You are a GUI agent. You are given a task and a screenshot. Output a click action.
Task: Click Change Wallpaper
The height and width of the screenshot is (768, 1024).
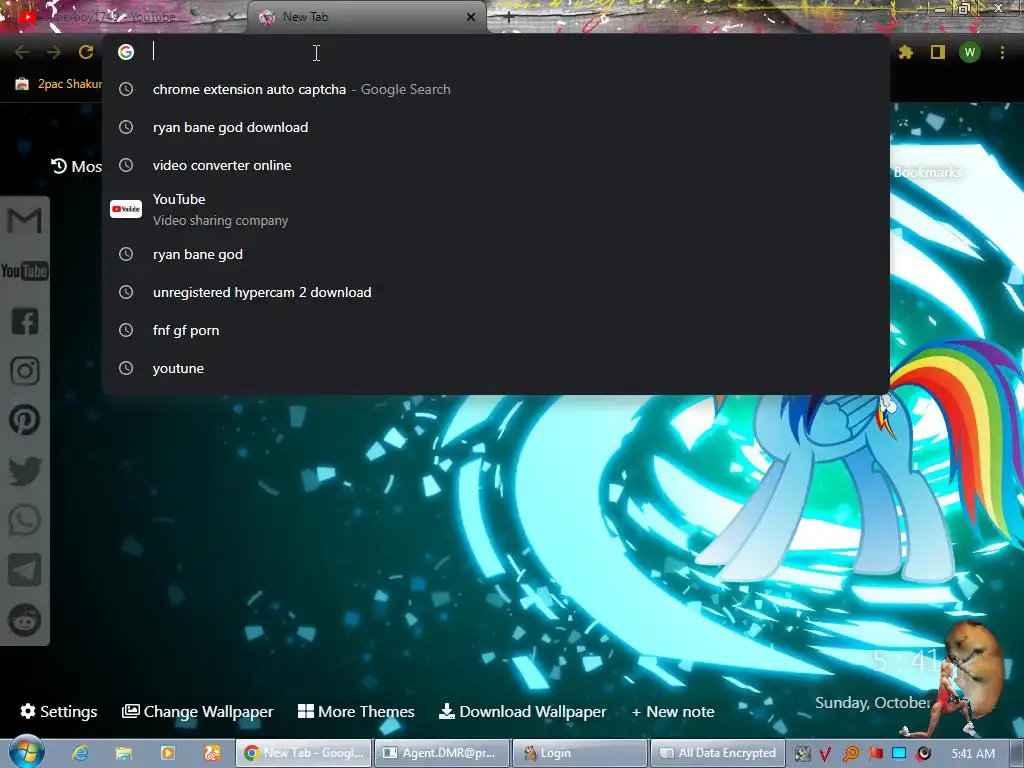click(198, 711)
